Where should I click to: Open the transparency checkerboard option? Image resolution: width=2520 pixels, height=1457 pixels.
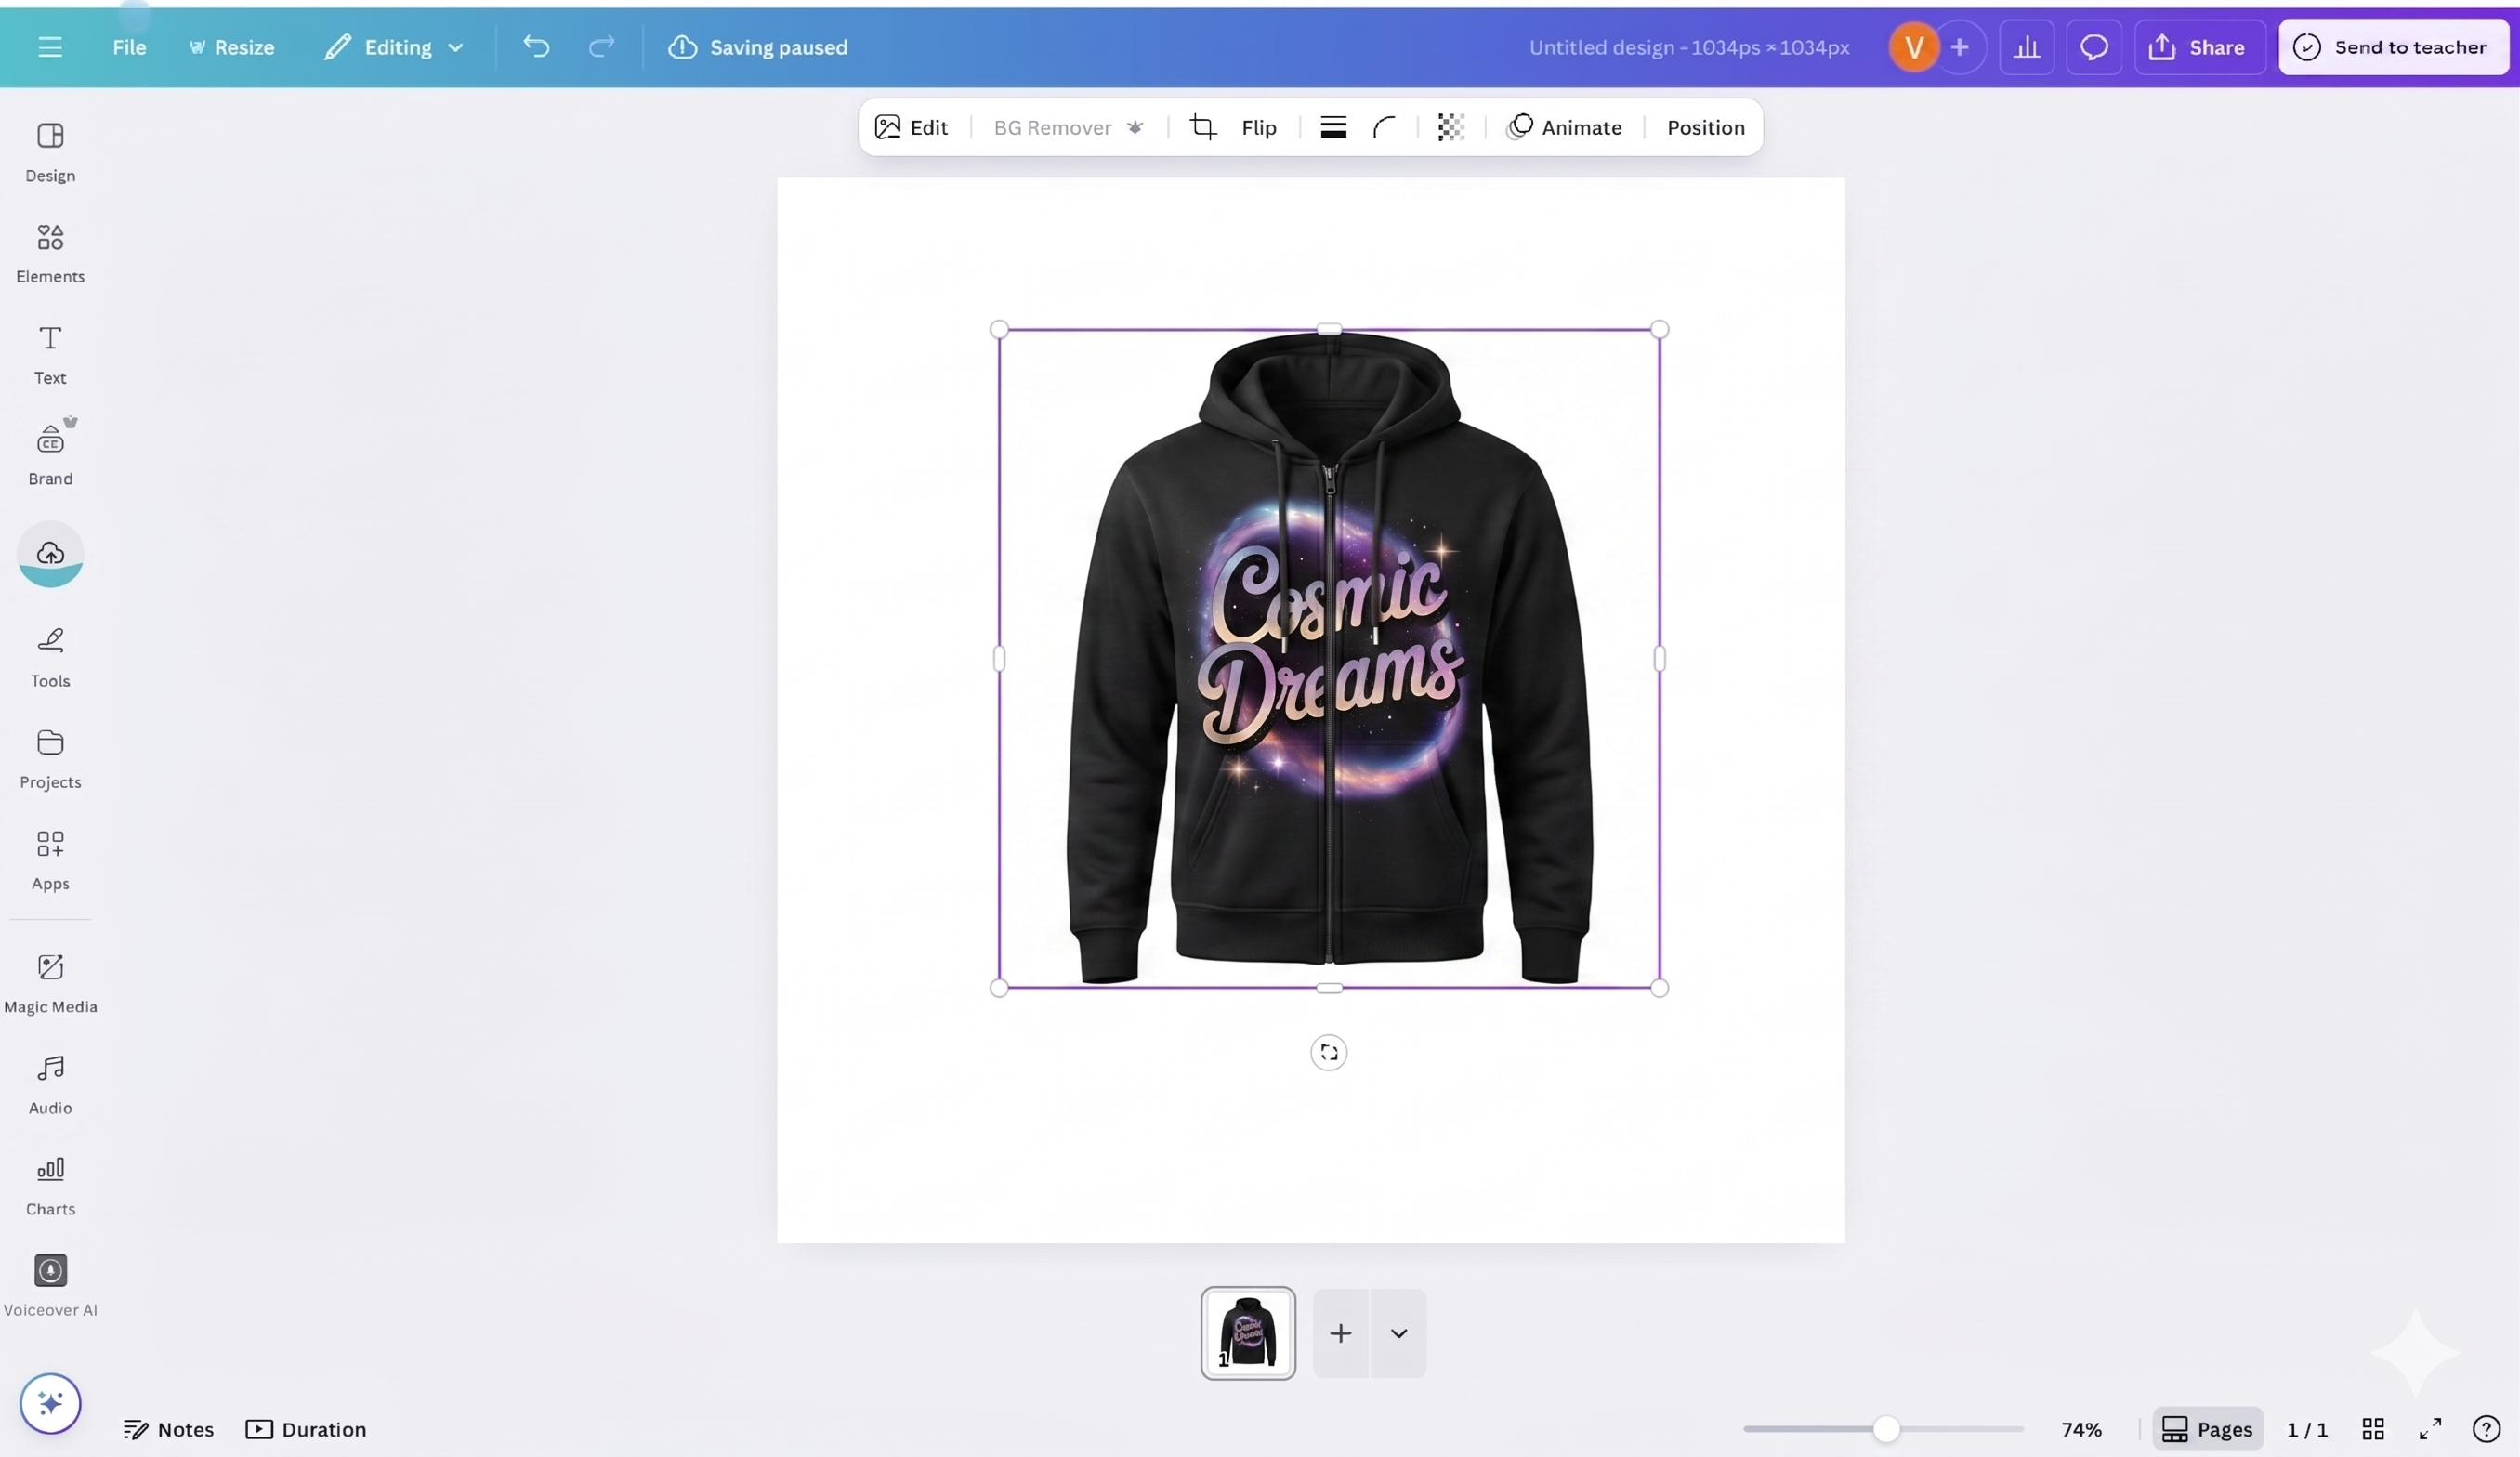1451,127
